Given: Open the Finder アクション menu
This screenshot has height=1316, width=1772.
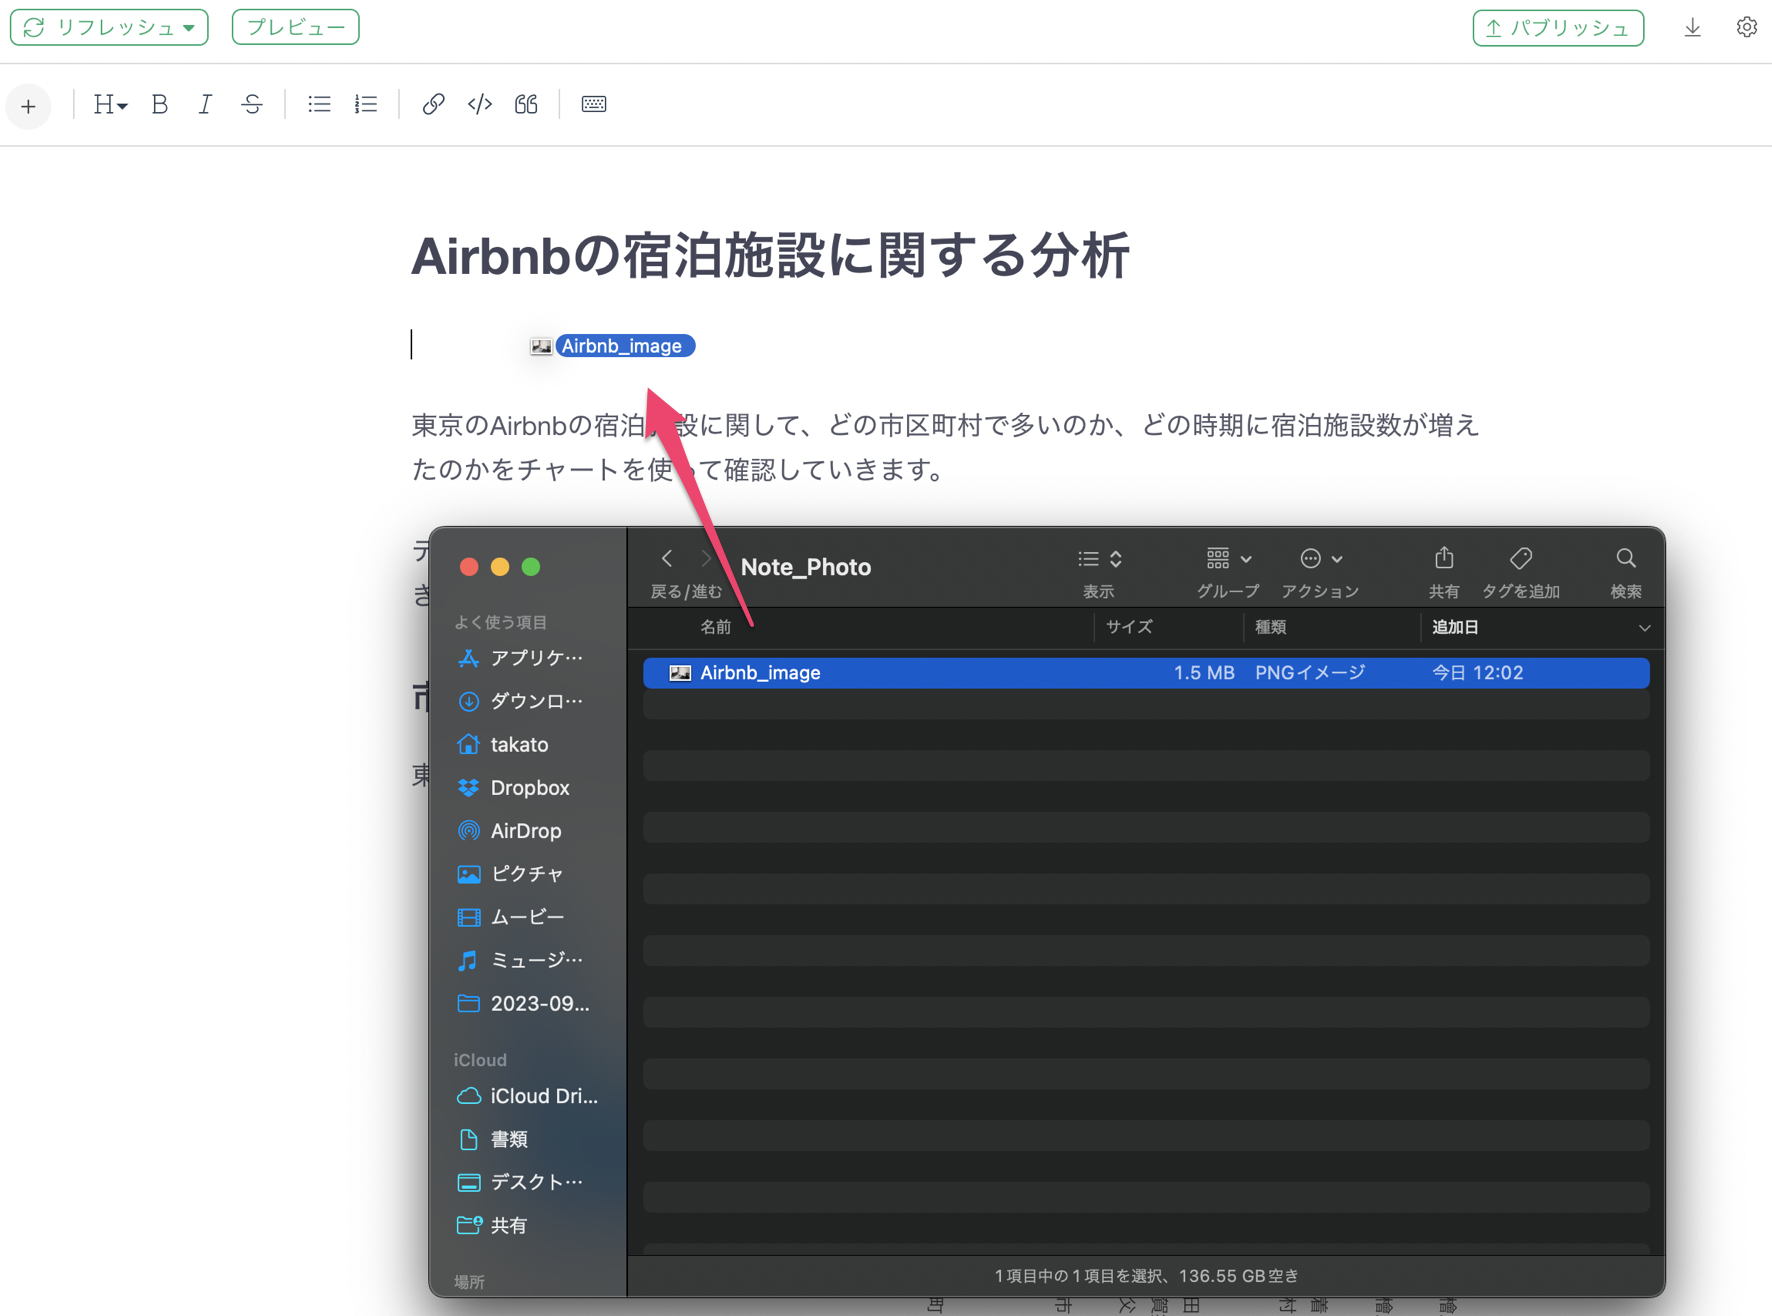Looking at the screenshot, I should [1321, 559].
